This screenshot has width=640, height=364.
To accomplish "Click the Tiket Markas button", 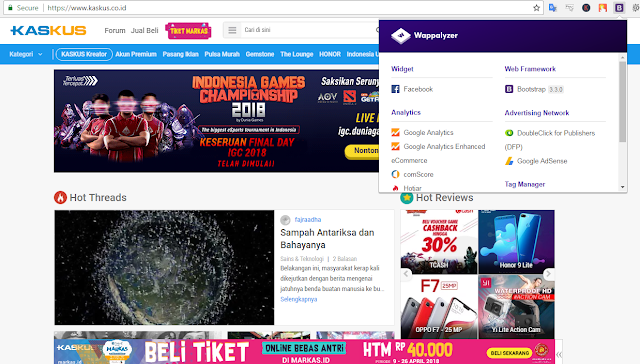I will [x=188, y=31].
